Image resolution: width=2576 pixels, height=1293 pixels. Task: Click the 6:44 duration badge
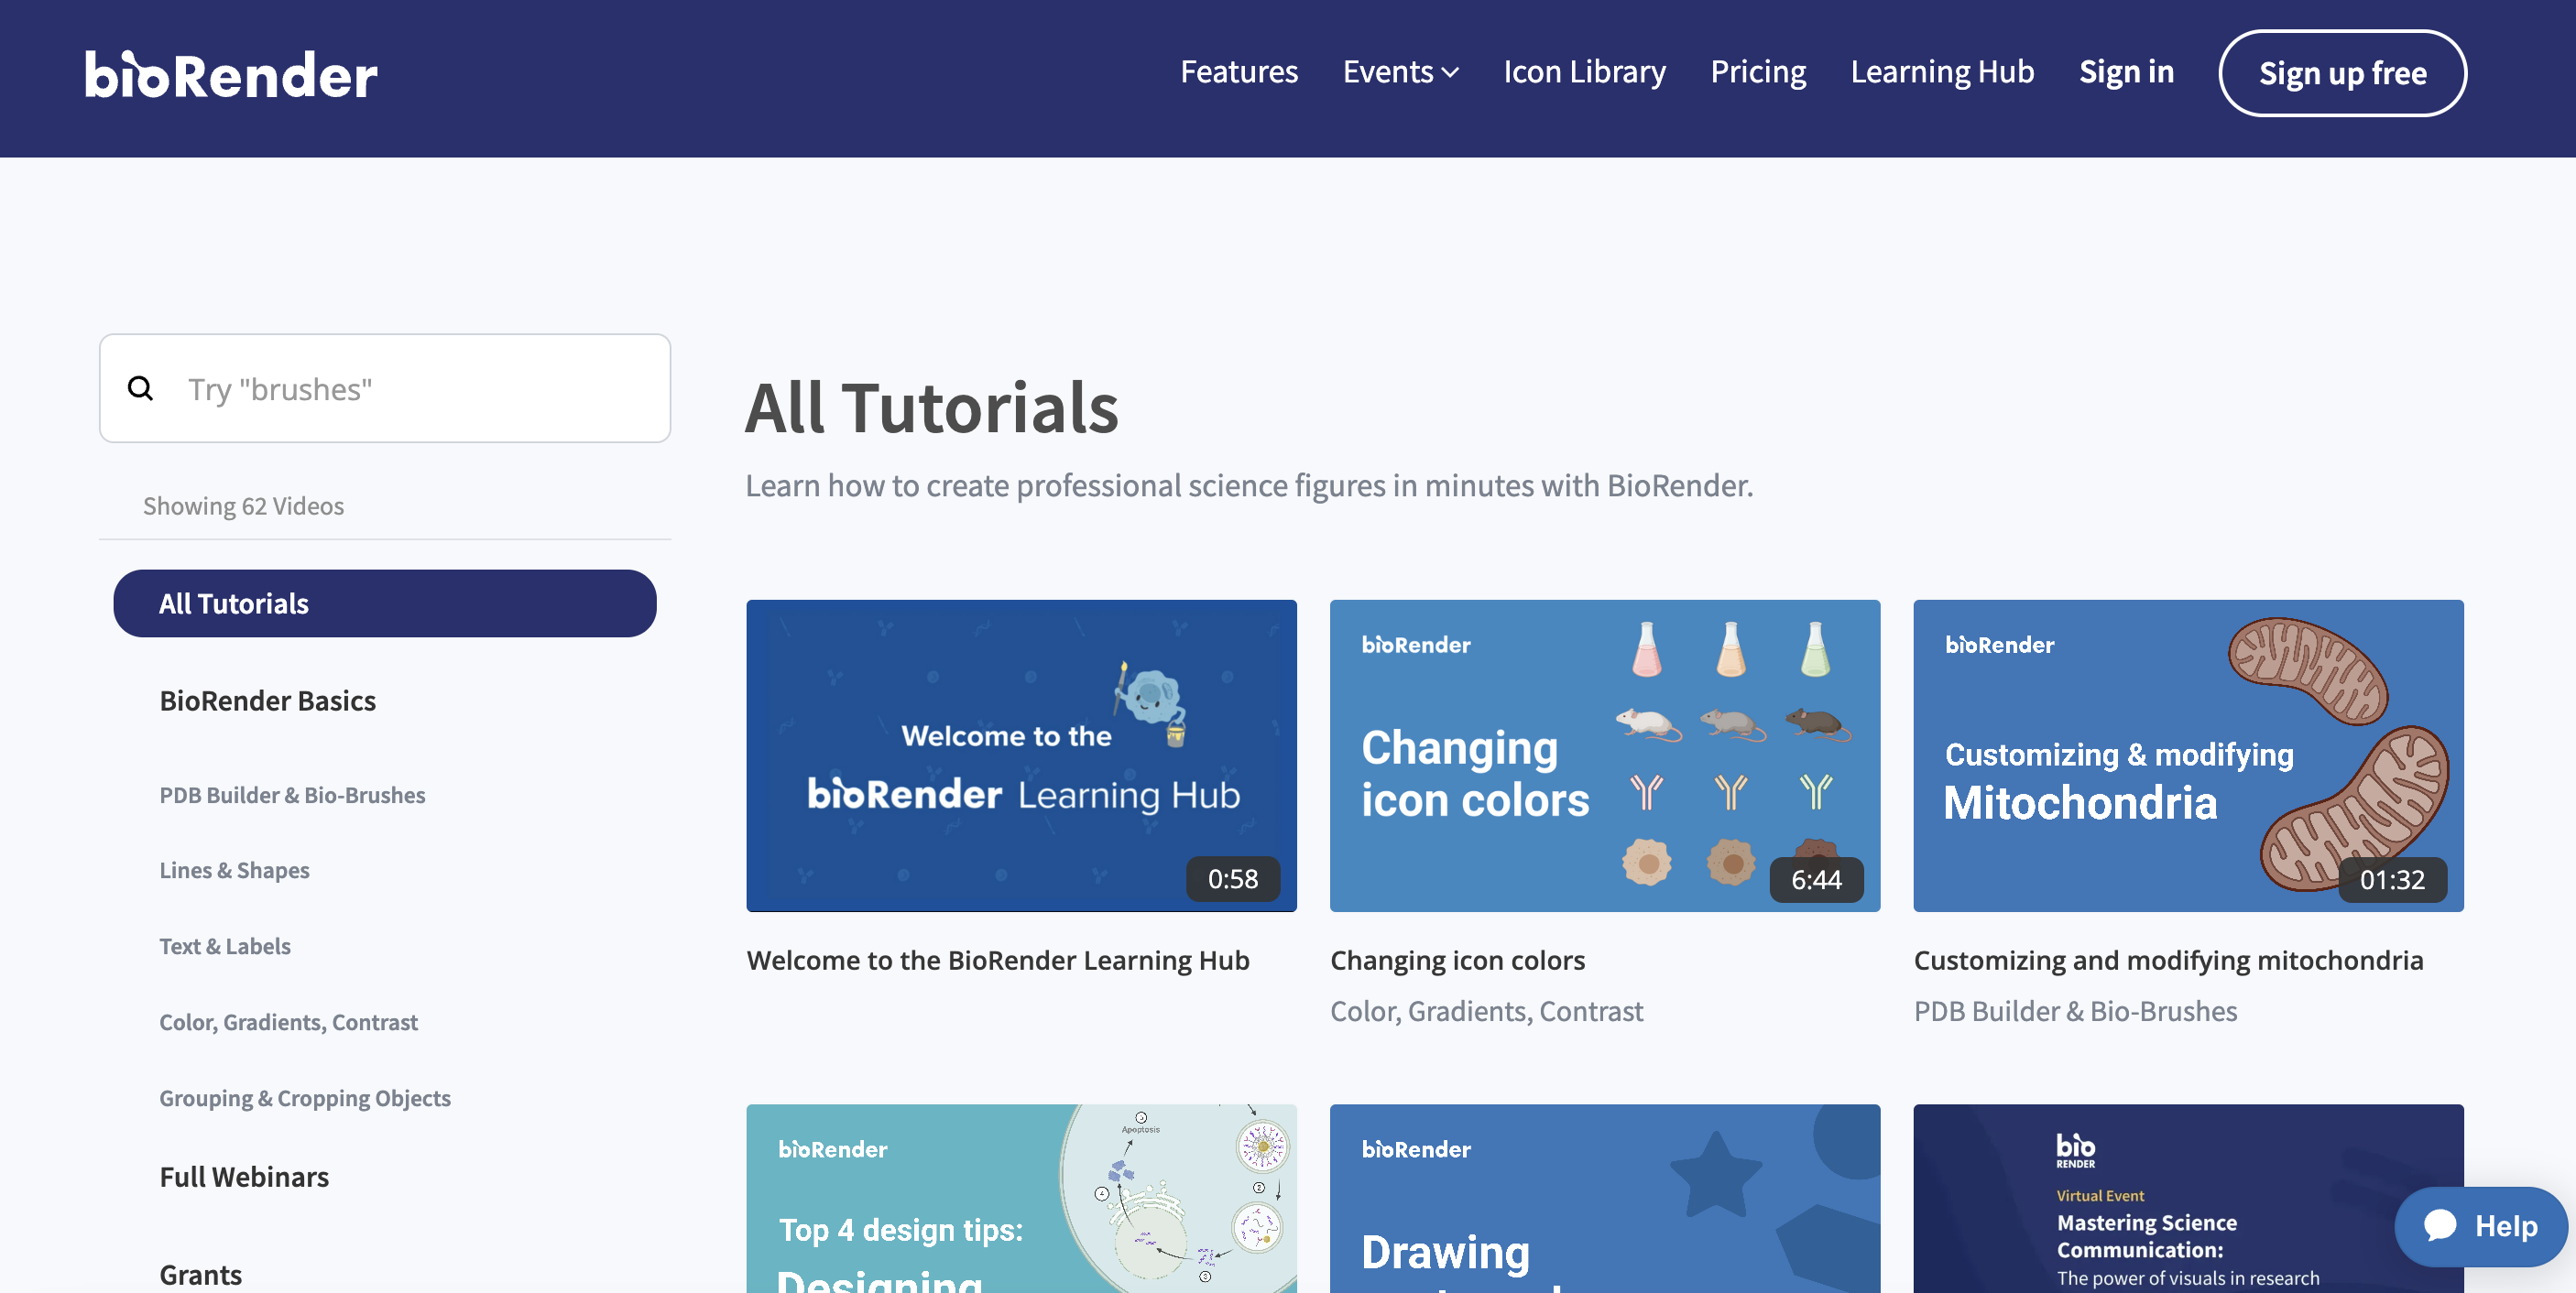tap(1816, 879)
